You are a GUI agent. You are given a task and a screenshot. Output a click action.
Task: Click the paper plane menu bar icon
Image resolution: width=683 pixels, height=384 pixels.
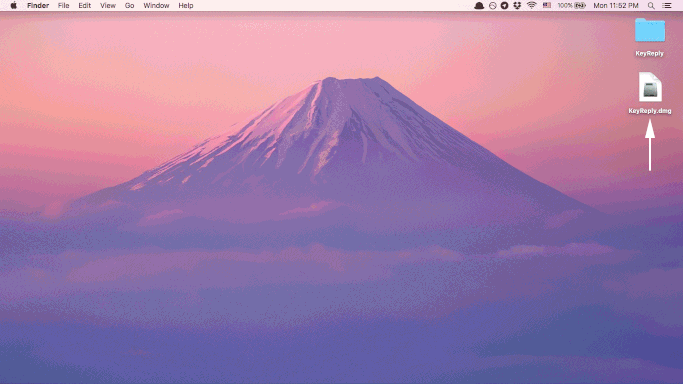click(x=504, y=6)
